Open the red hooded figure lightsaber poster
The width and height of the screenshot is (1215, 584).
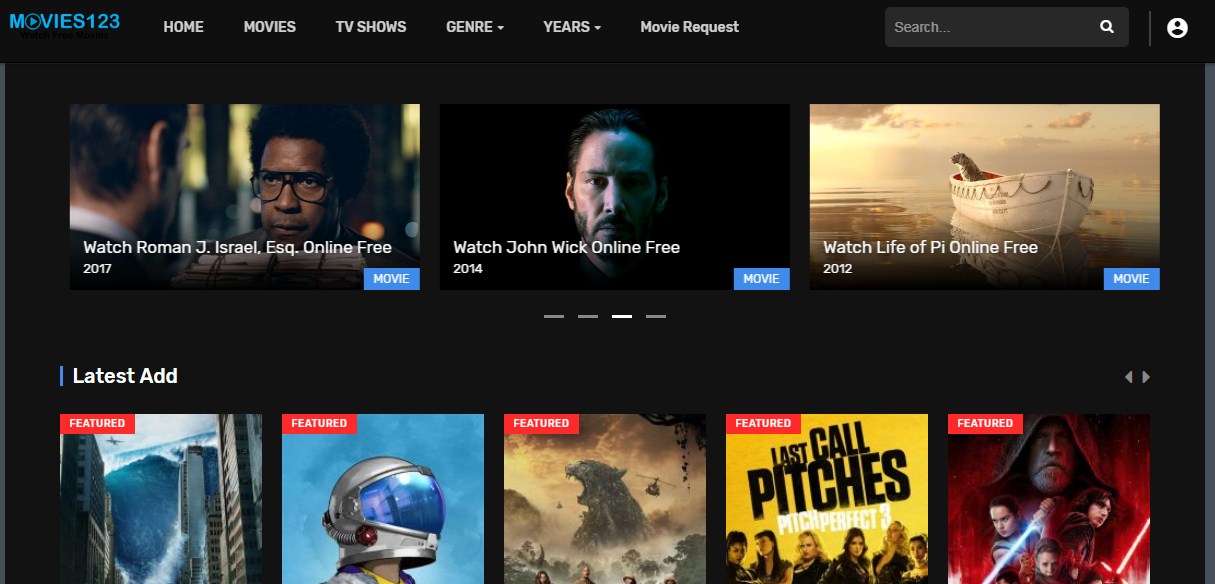click(1049, 499)
